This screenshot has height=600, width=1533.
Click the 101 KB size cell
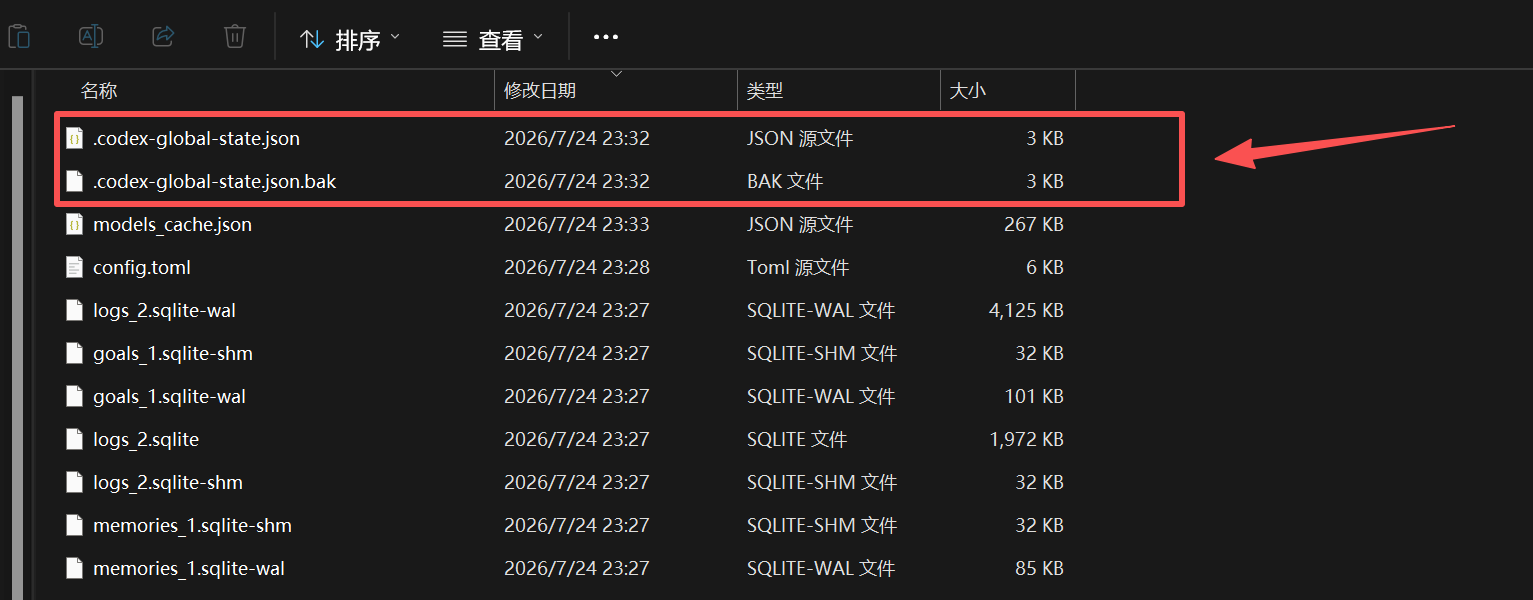[x=1034, y=396]
